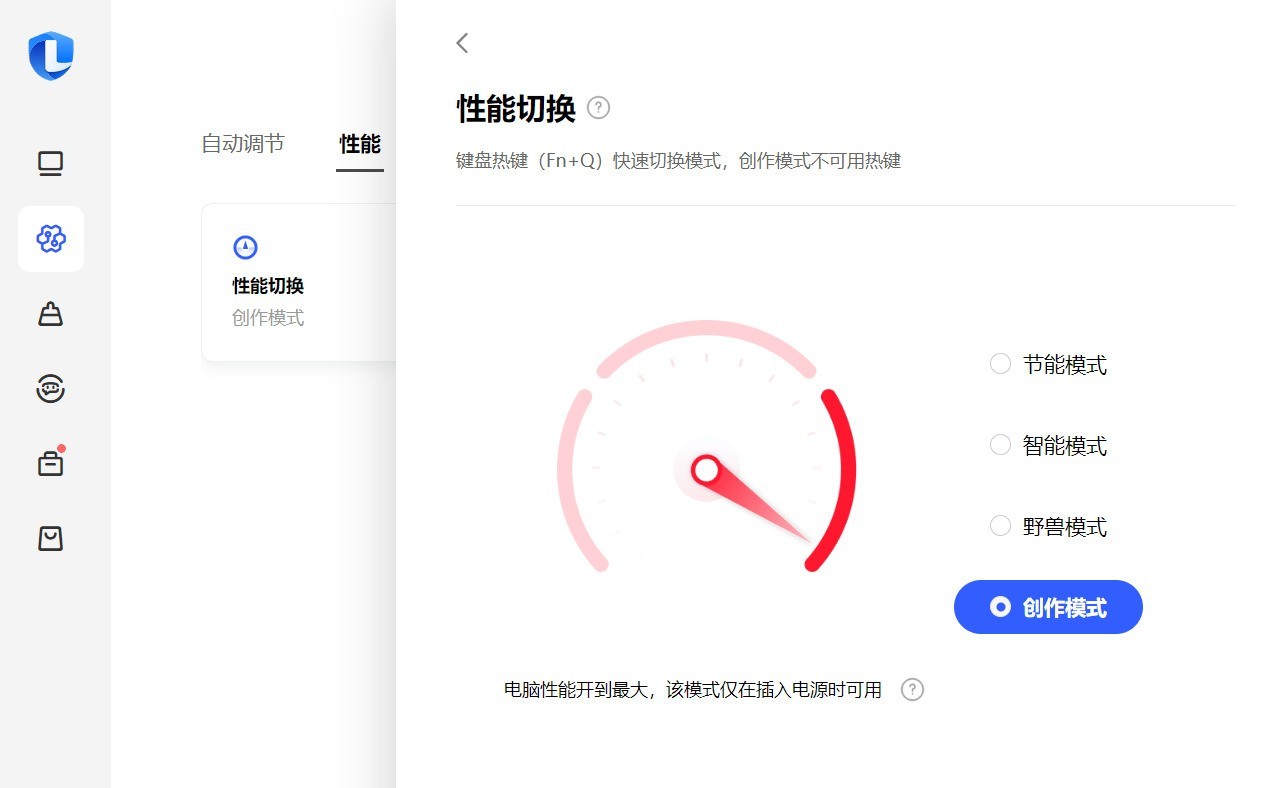Open the toolbox icon with red dot
Screen dimensions: 1281x788
pyautogui.click(x=50, y=463)
